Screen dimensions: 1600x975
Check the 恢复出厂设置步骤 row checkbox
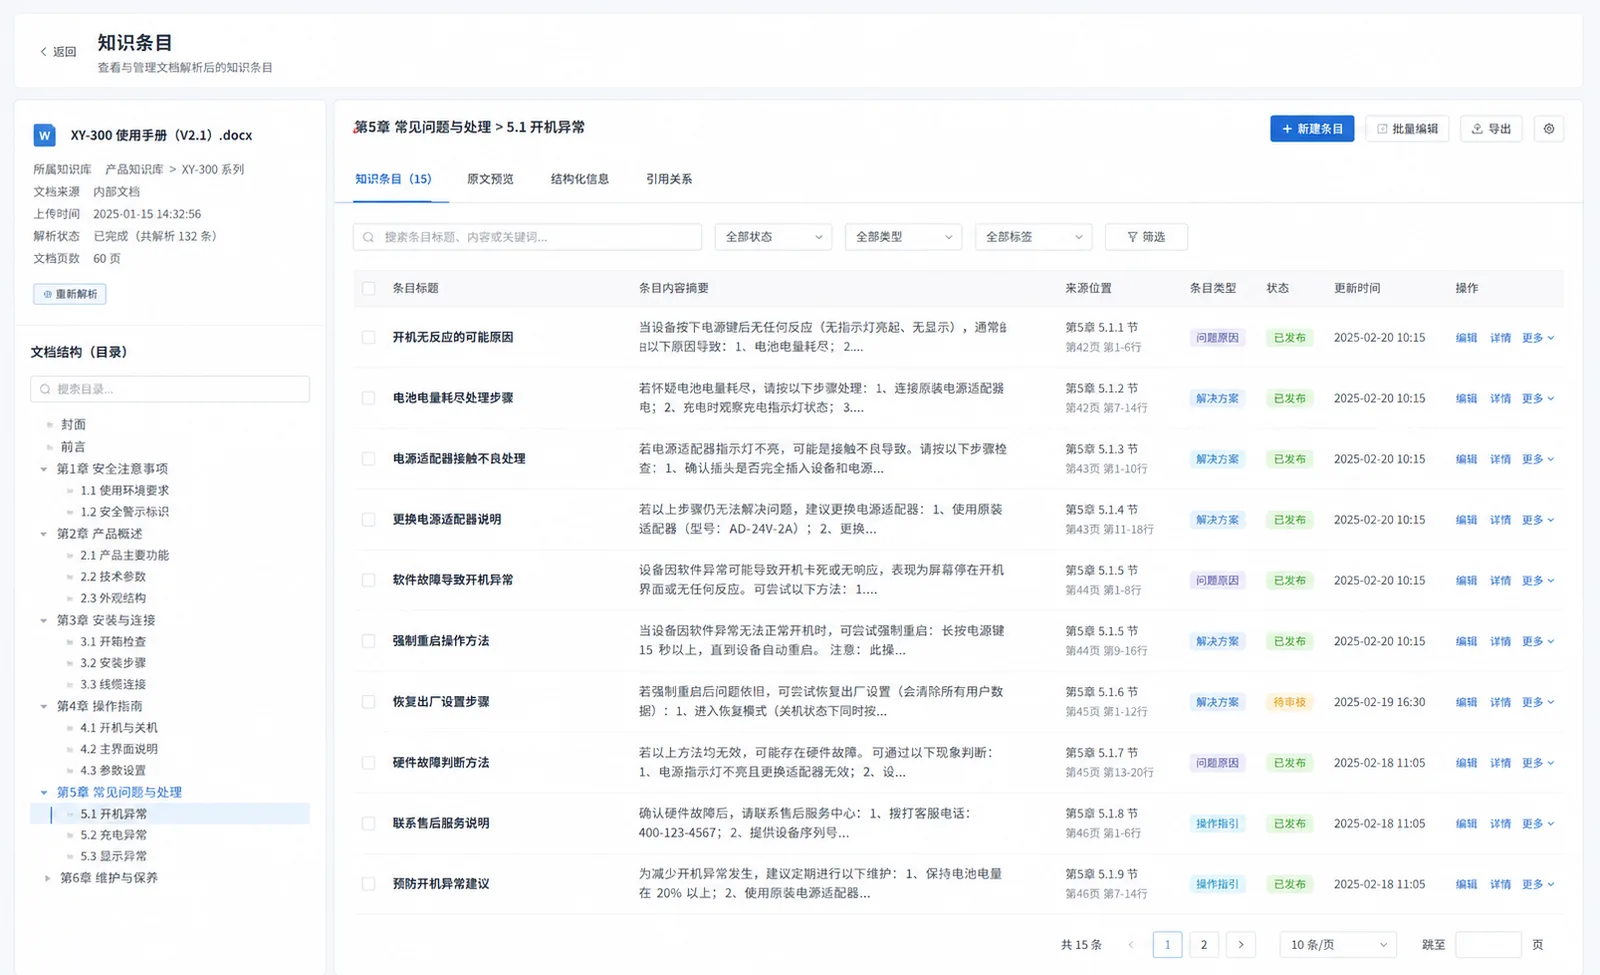tap(369, 702)
